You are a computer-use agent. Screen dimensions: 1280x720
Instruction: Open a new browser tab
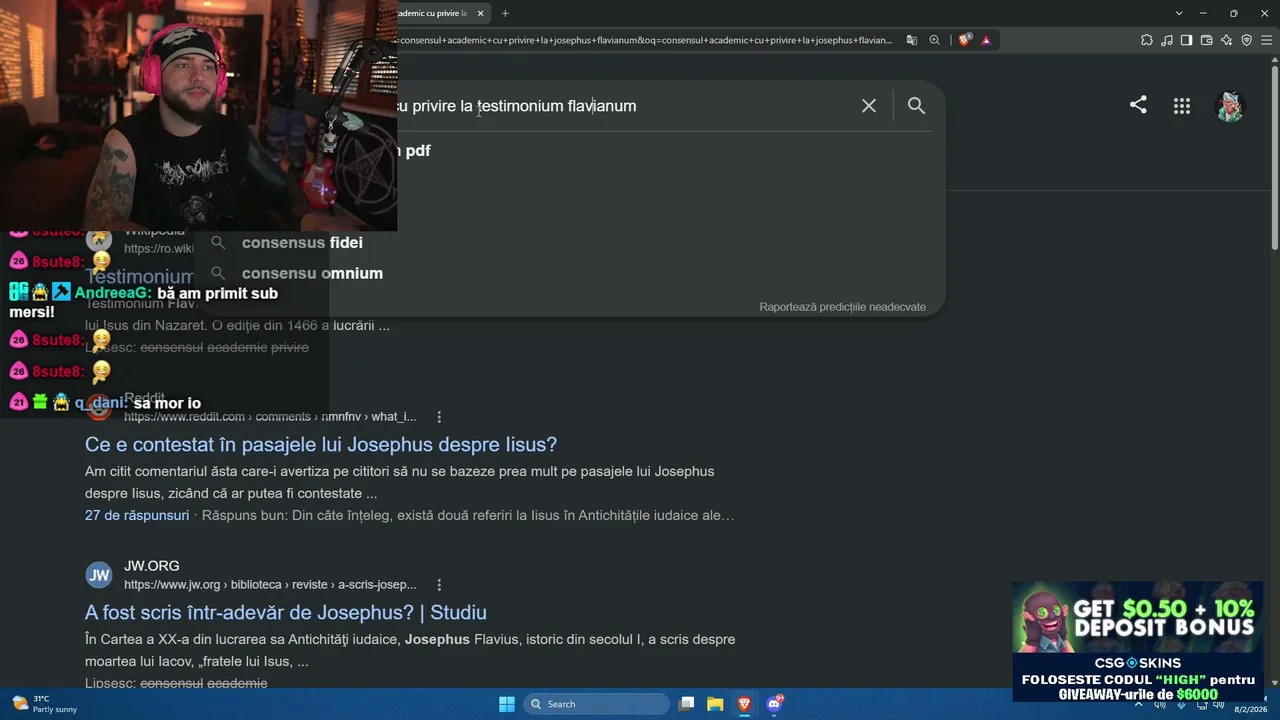click(x=505, y=13)
